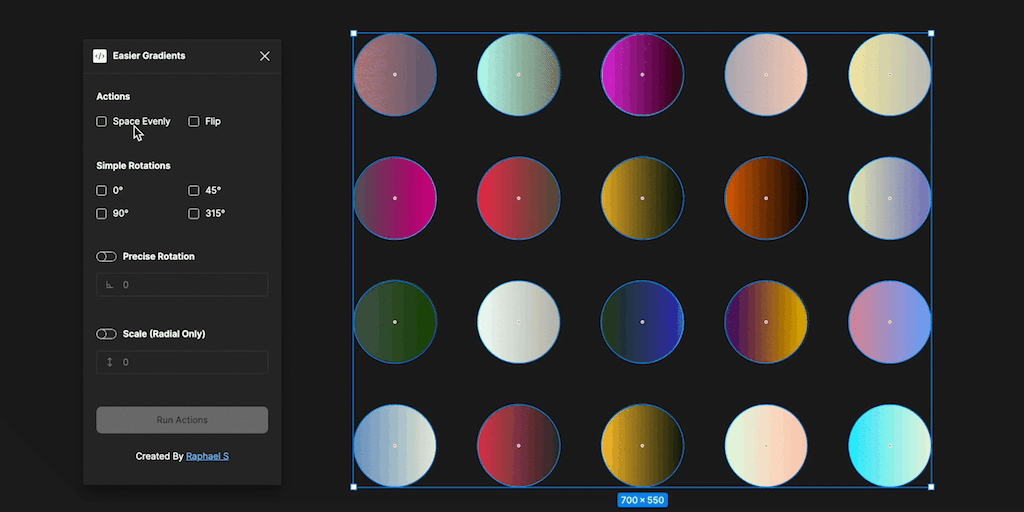Open the Raphael S creator link
Viewport: 1024px width, 512px height.
(x=207, y=456)
